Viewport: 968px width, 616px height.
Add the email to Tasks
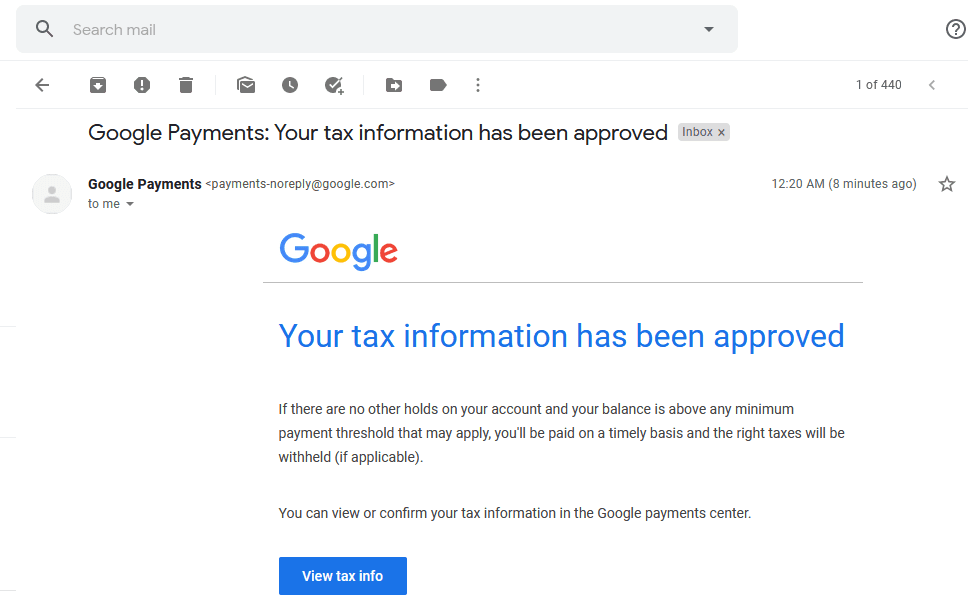(x=334, y=85)
